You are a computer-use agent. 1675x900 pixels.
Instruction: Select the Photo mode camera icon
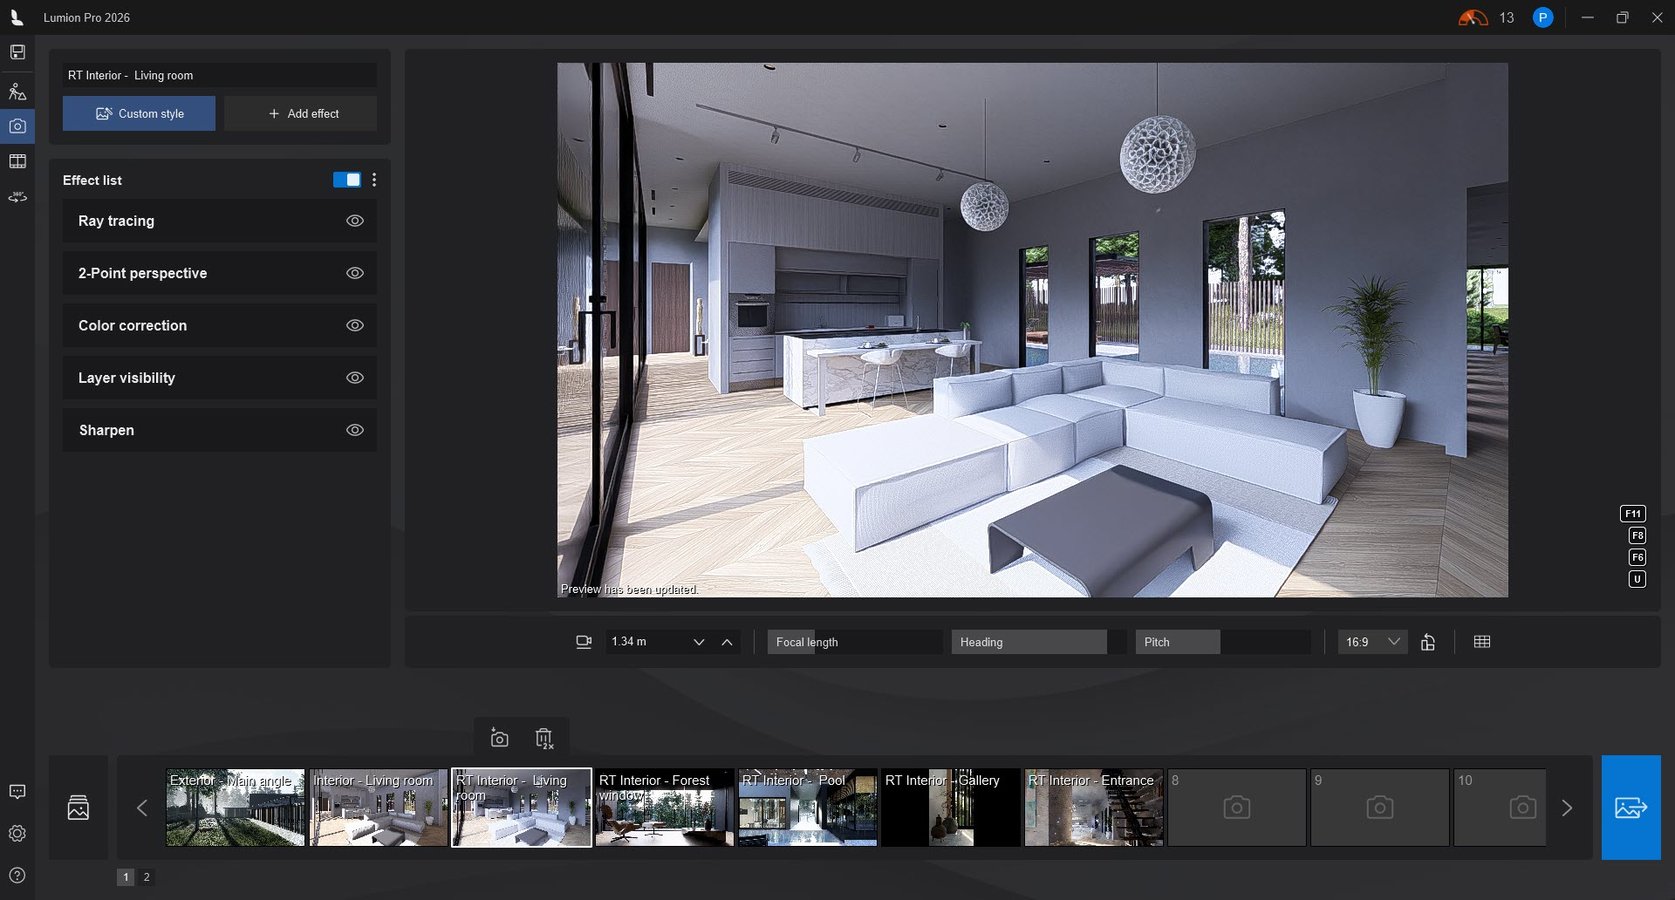17,126
